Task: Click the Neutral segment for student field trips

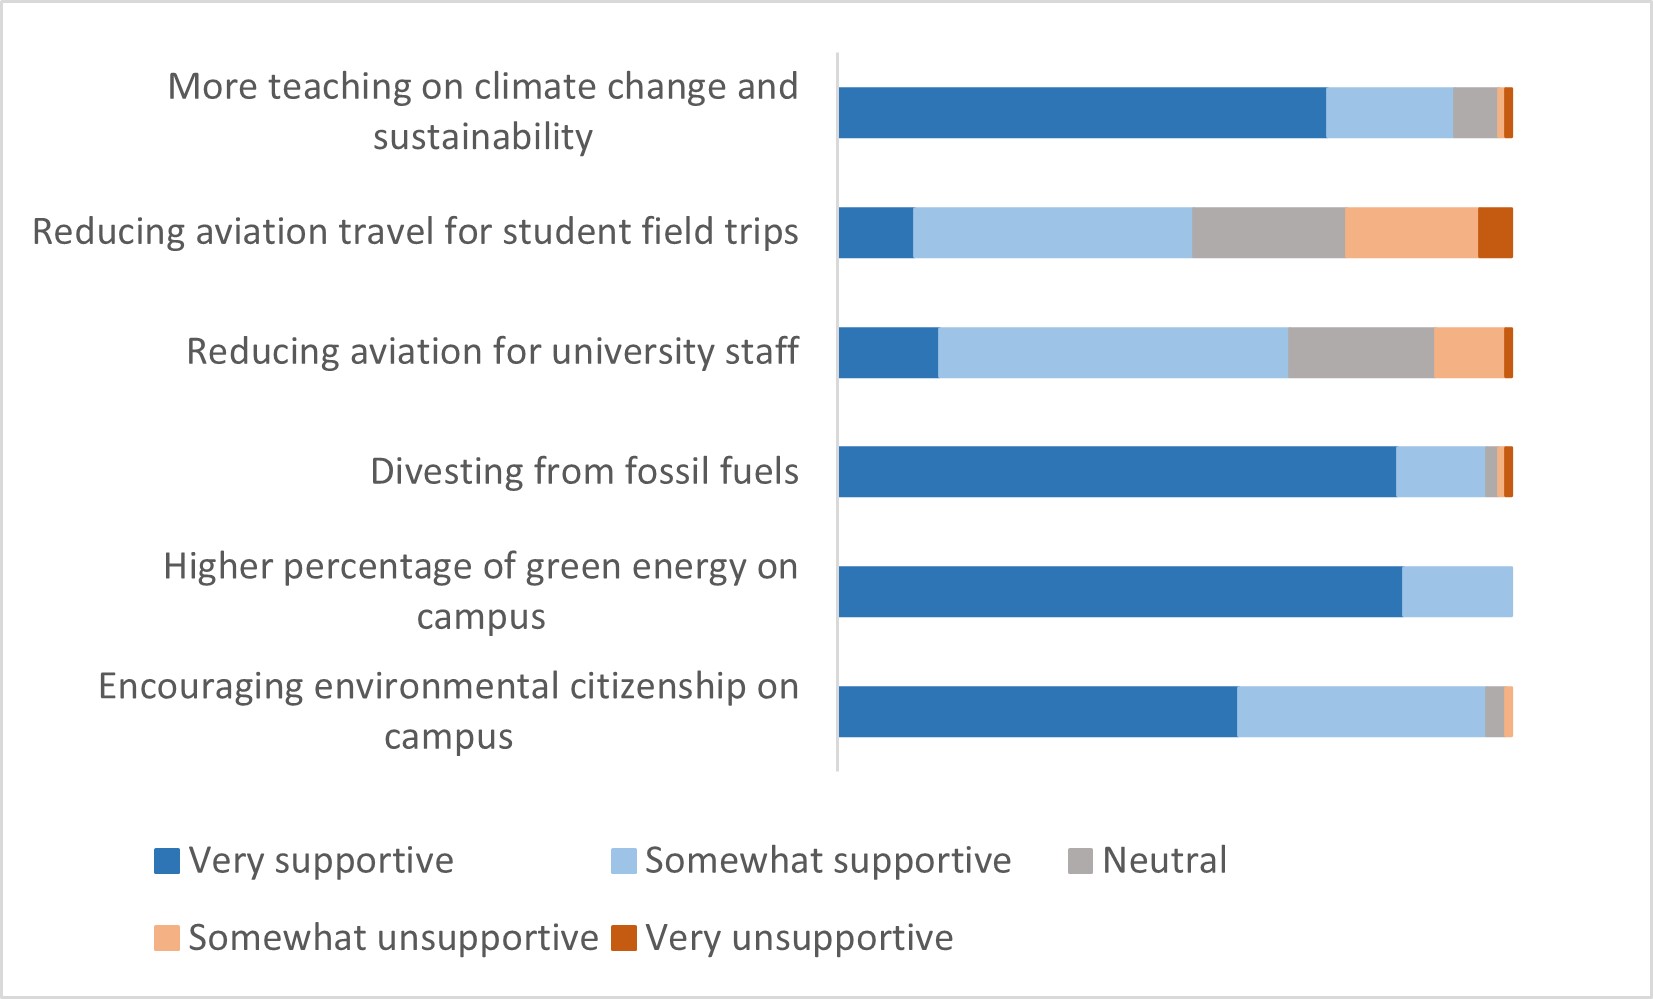Action: pos(1268,232)
